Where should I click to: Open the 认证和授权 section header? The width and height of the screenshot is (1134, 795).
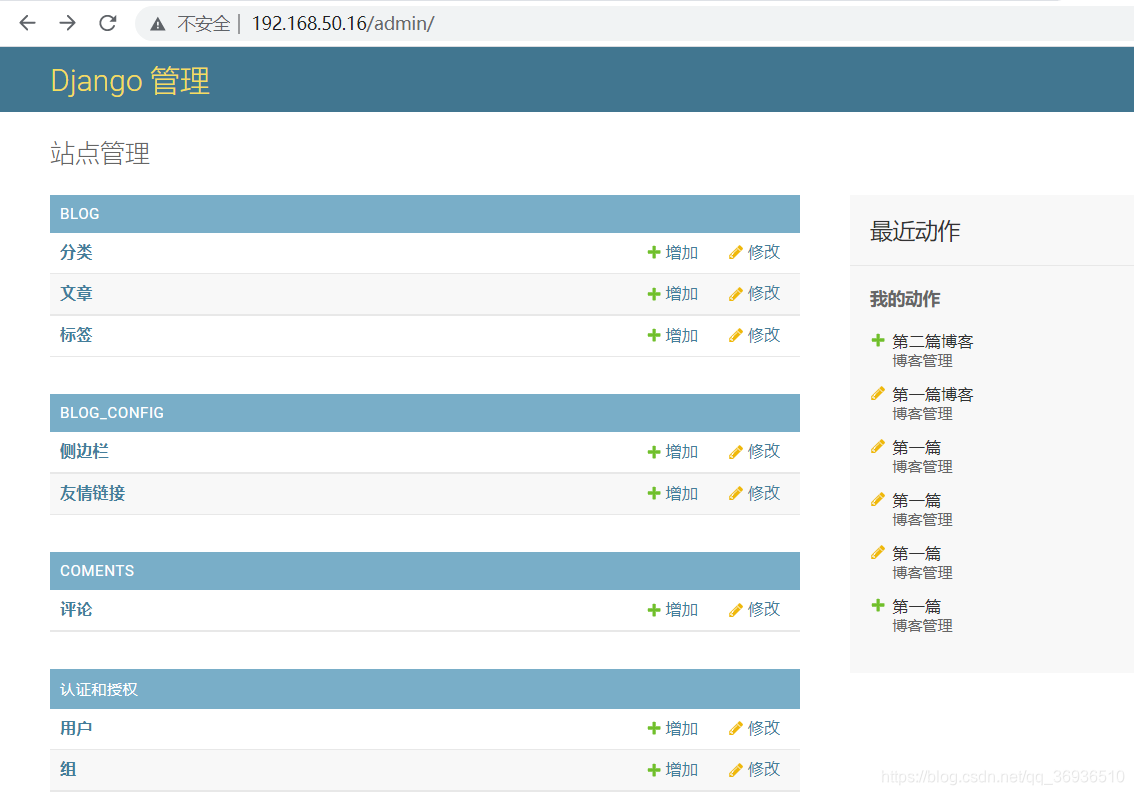click(x=99, y=690)
